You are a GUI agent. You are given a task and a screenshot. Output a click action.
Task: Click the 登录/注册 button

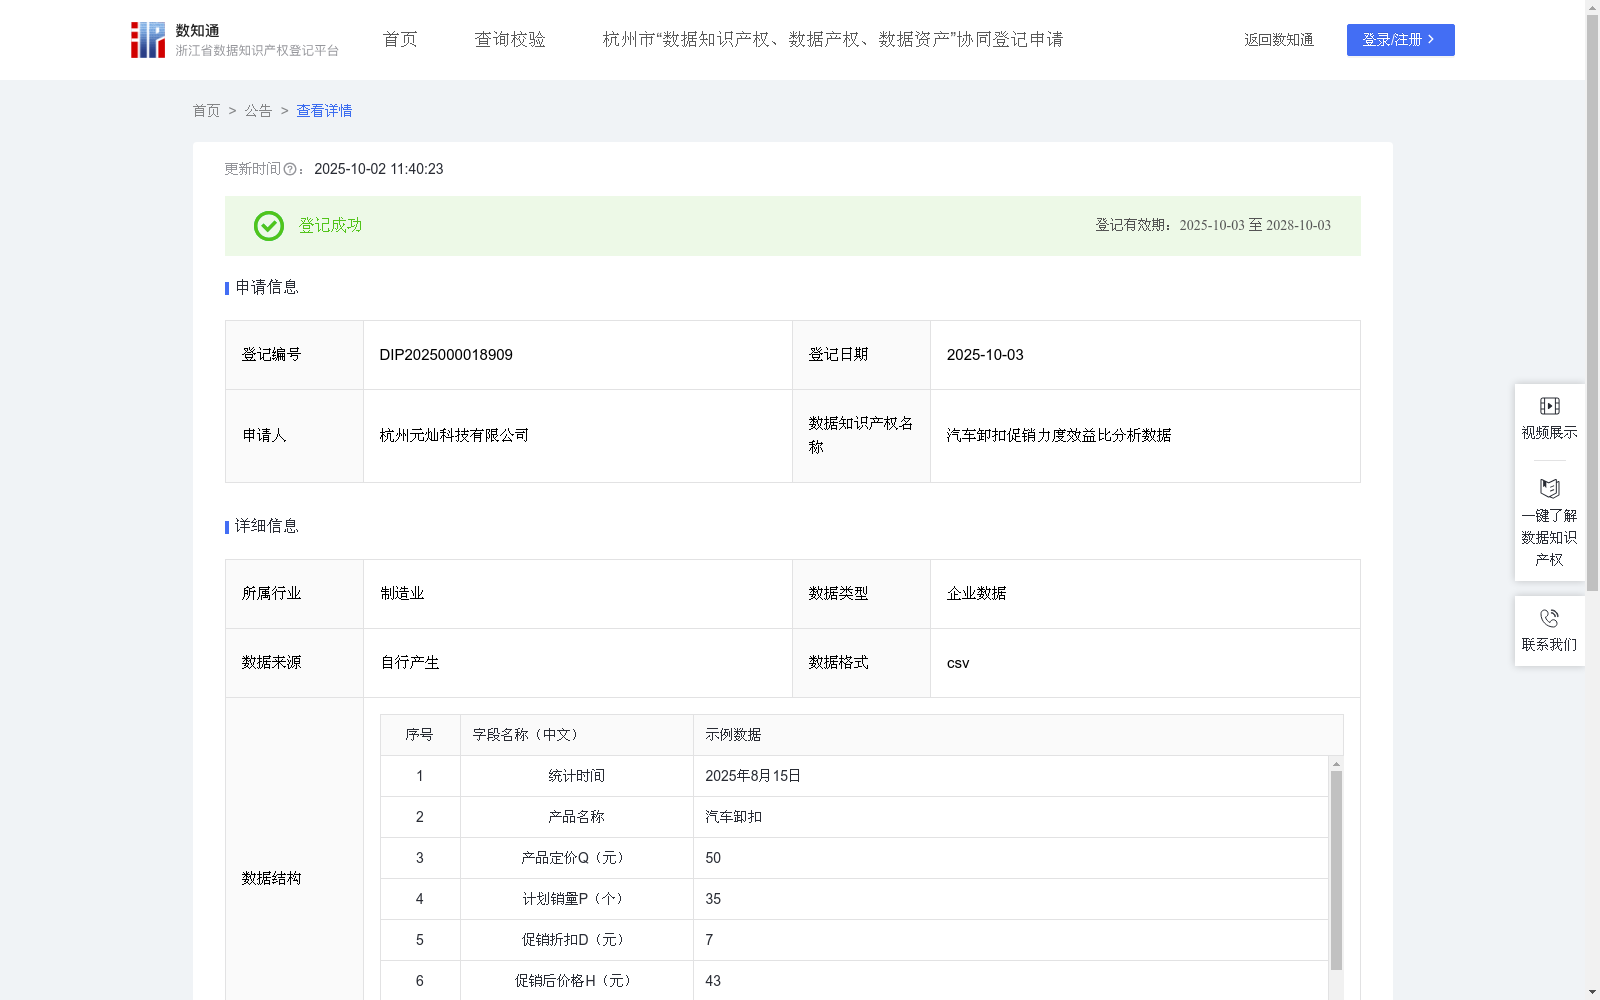tap(1400, 40)
